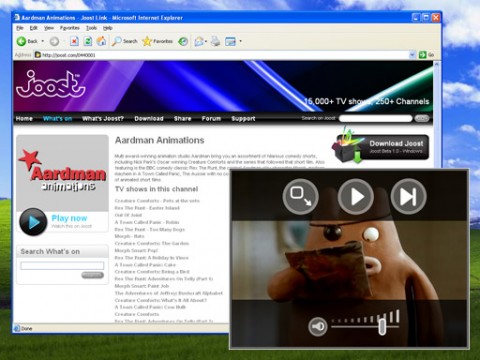Click the Aardman Animations logo thumbnail

62,173
